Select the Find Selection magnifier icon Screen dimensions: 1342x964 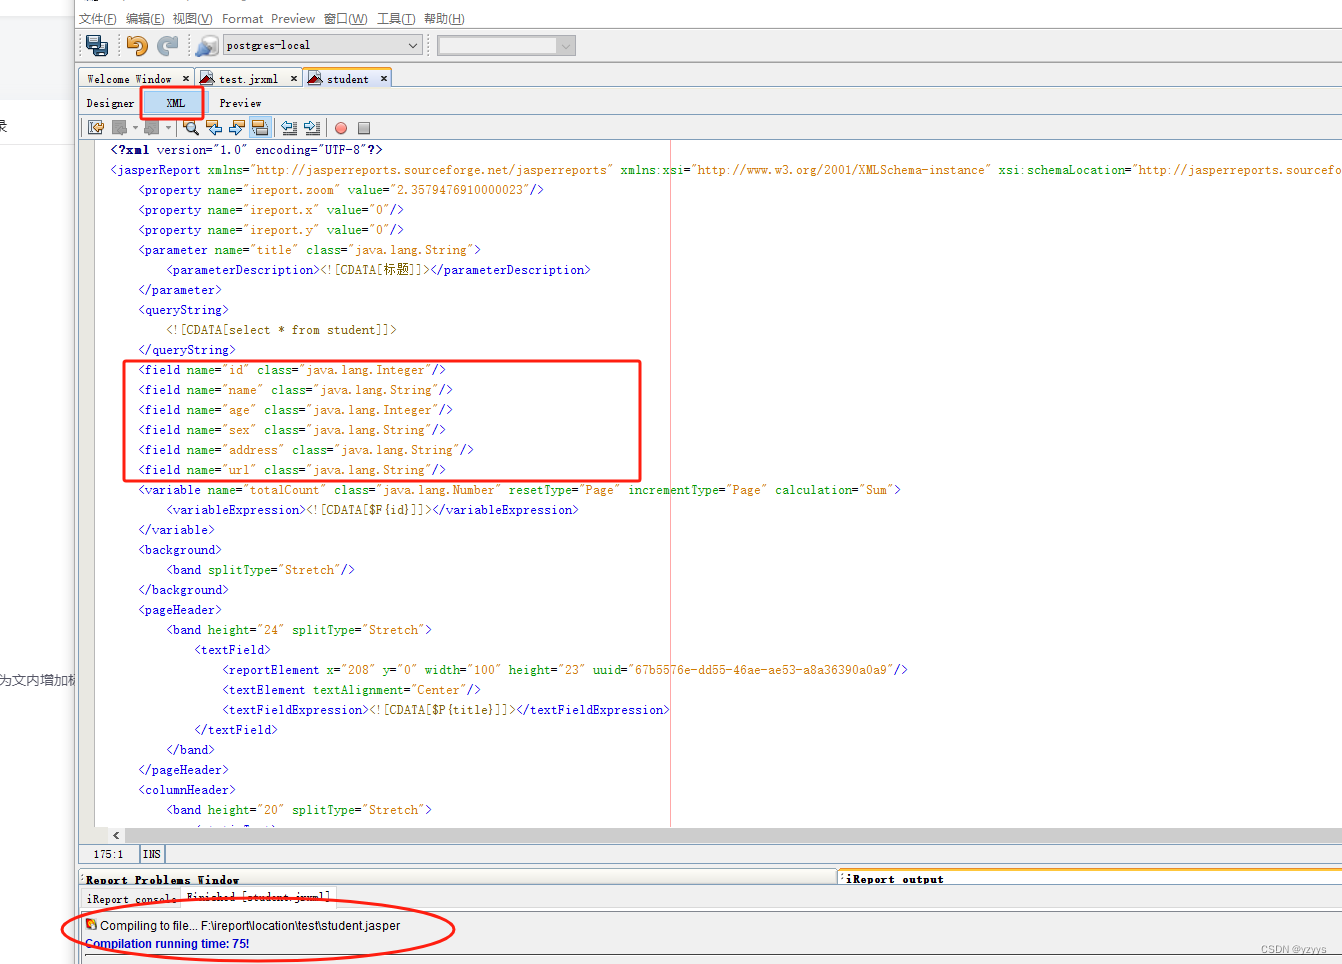click(x=191, y=127)
